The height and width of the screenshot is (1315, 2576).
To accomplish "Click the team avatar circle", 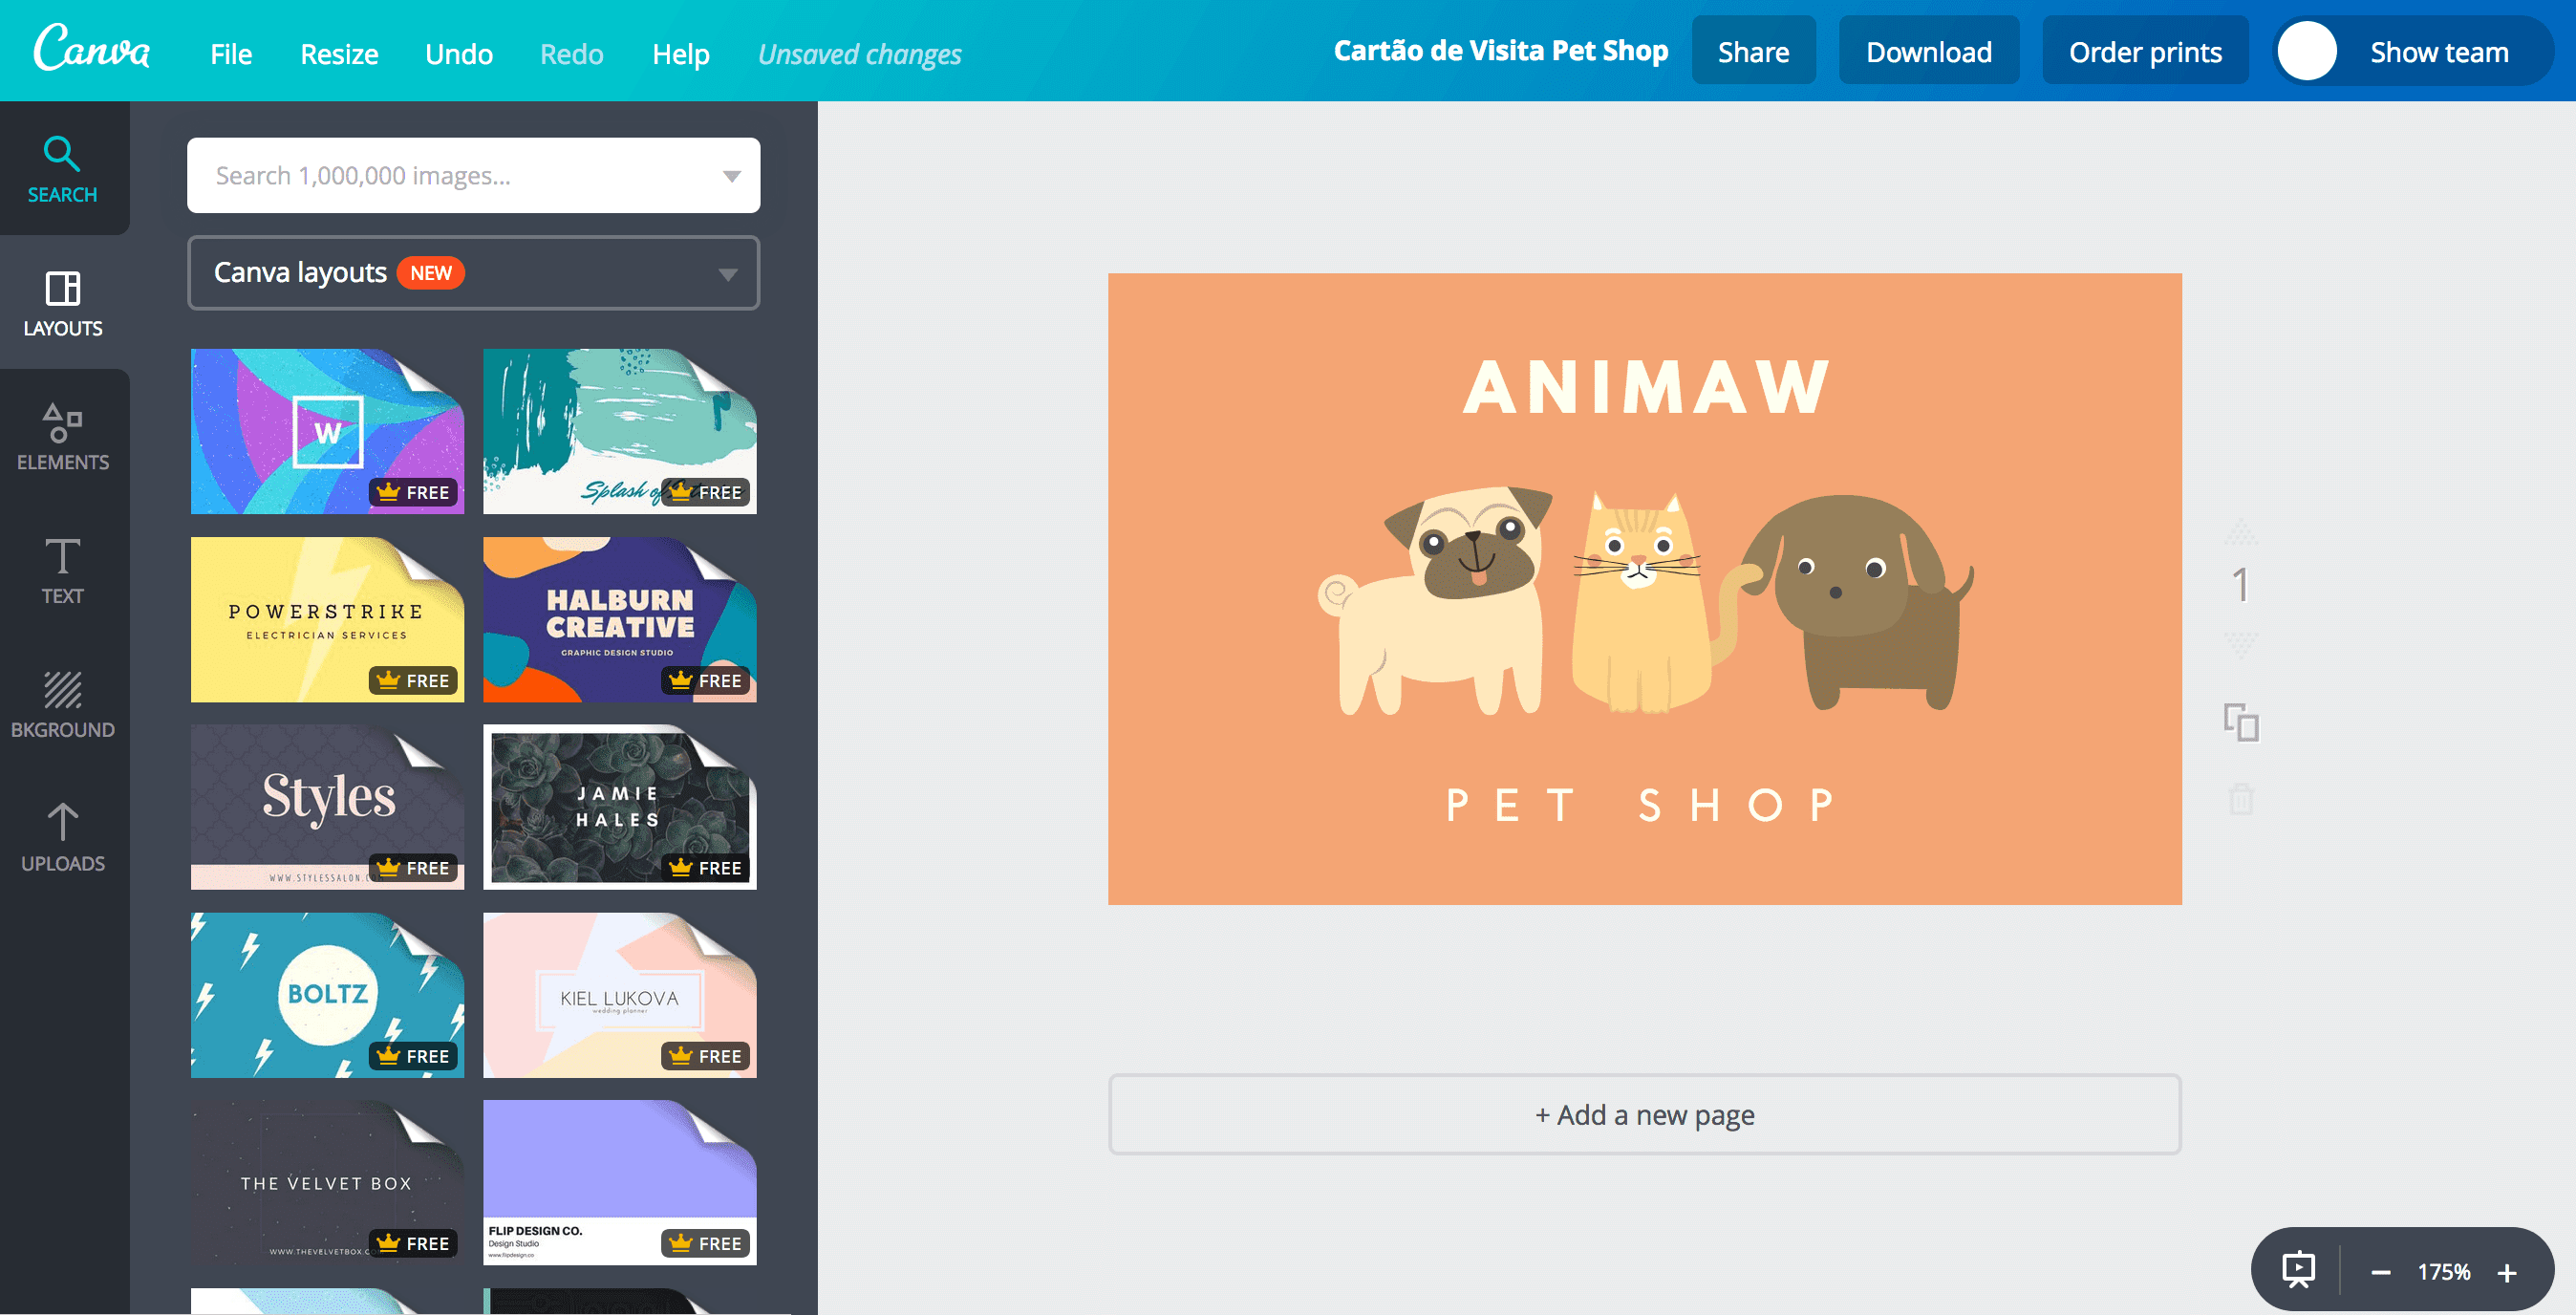I will click(x=2306, y=51).
